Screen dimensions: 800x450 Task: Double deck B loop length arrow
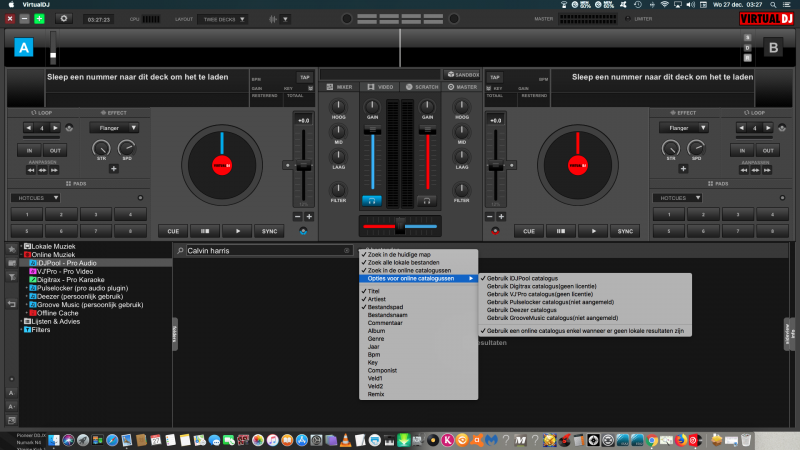click(767, 128)
